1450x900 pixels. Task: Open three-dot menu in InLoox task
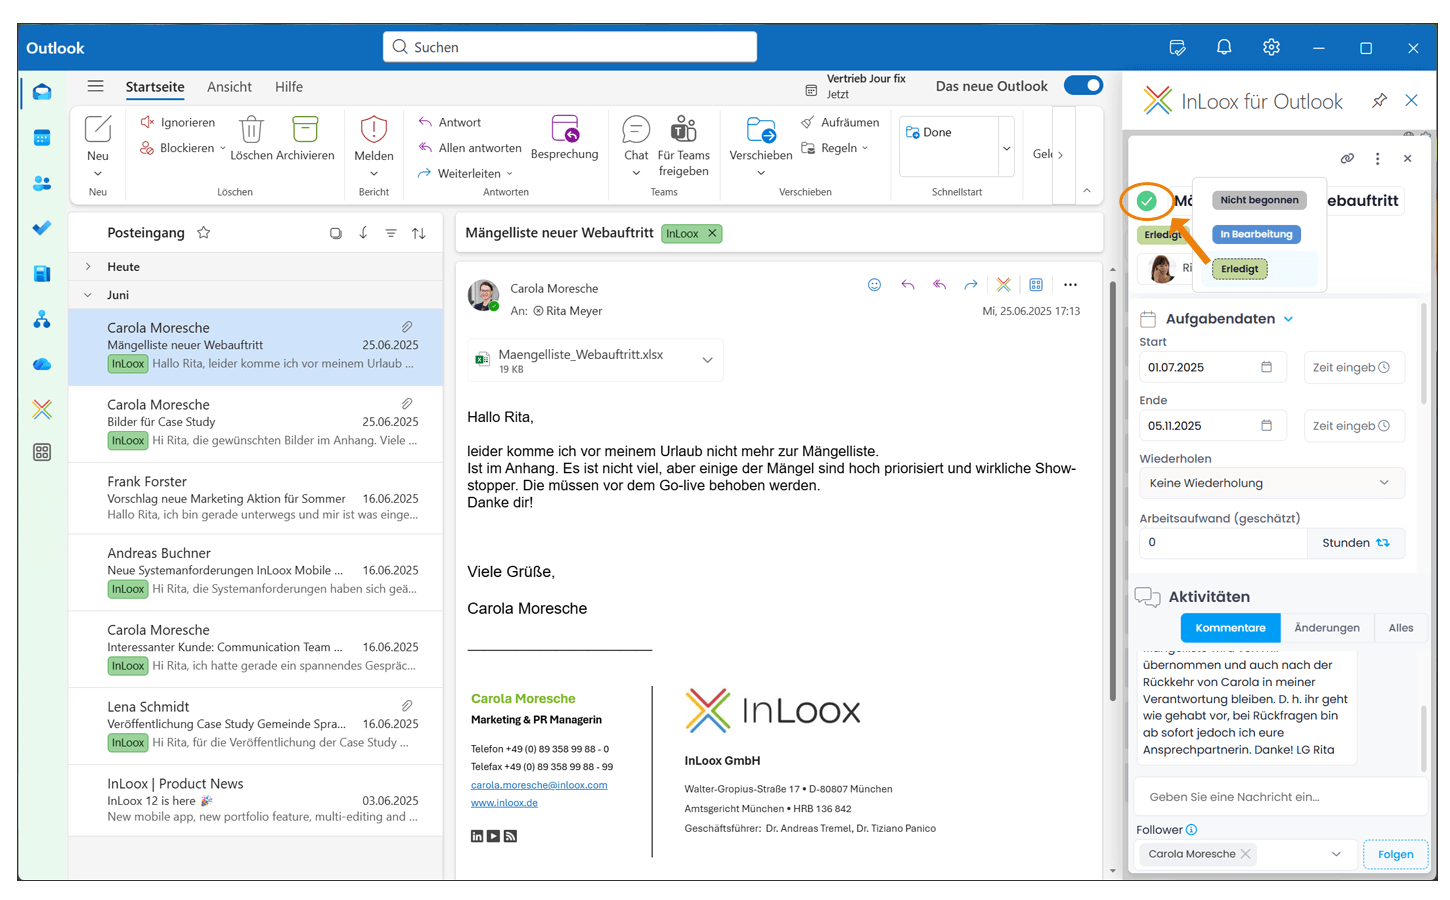[x=1377, y=158]
